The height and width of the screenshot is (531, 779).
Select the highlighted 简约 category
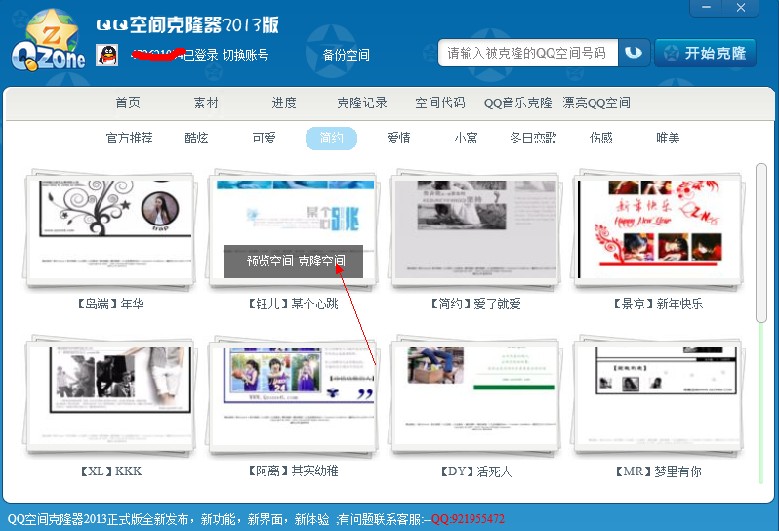pyautogui.click(x=331, y=138)
